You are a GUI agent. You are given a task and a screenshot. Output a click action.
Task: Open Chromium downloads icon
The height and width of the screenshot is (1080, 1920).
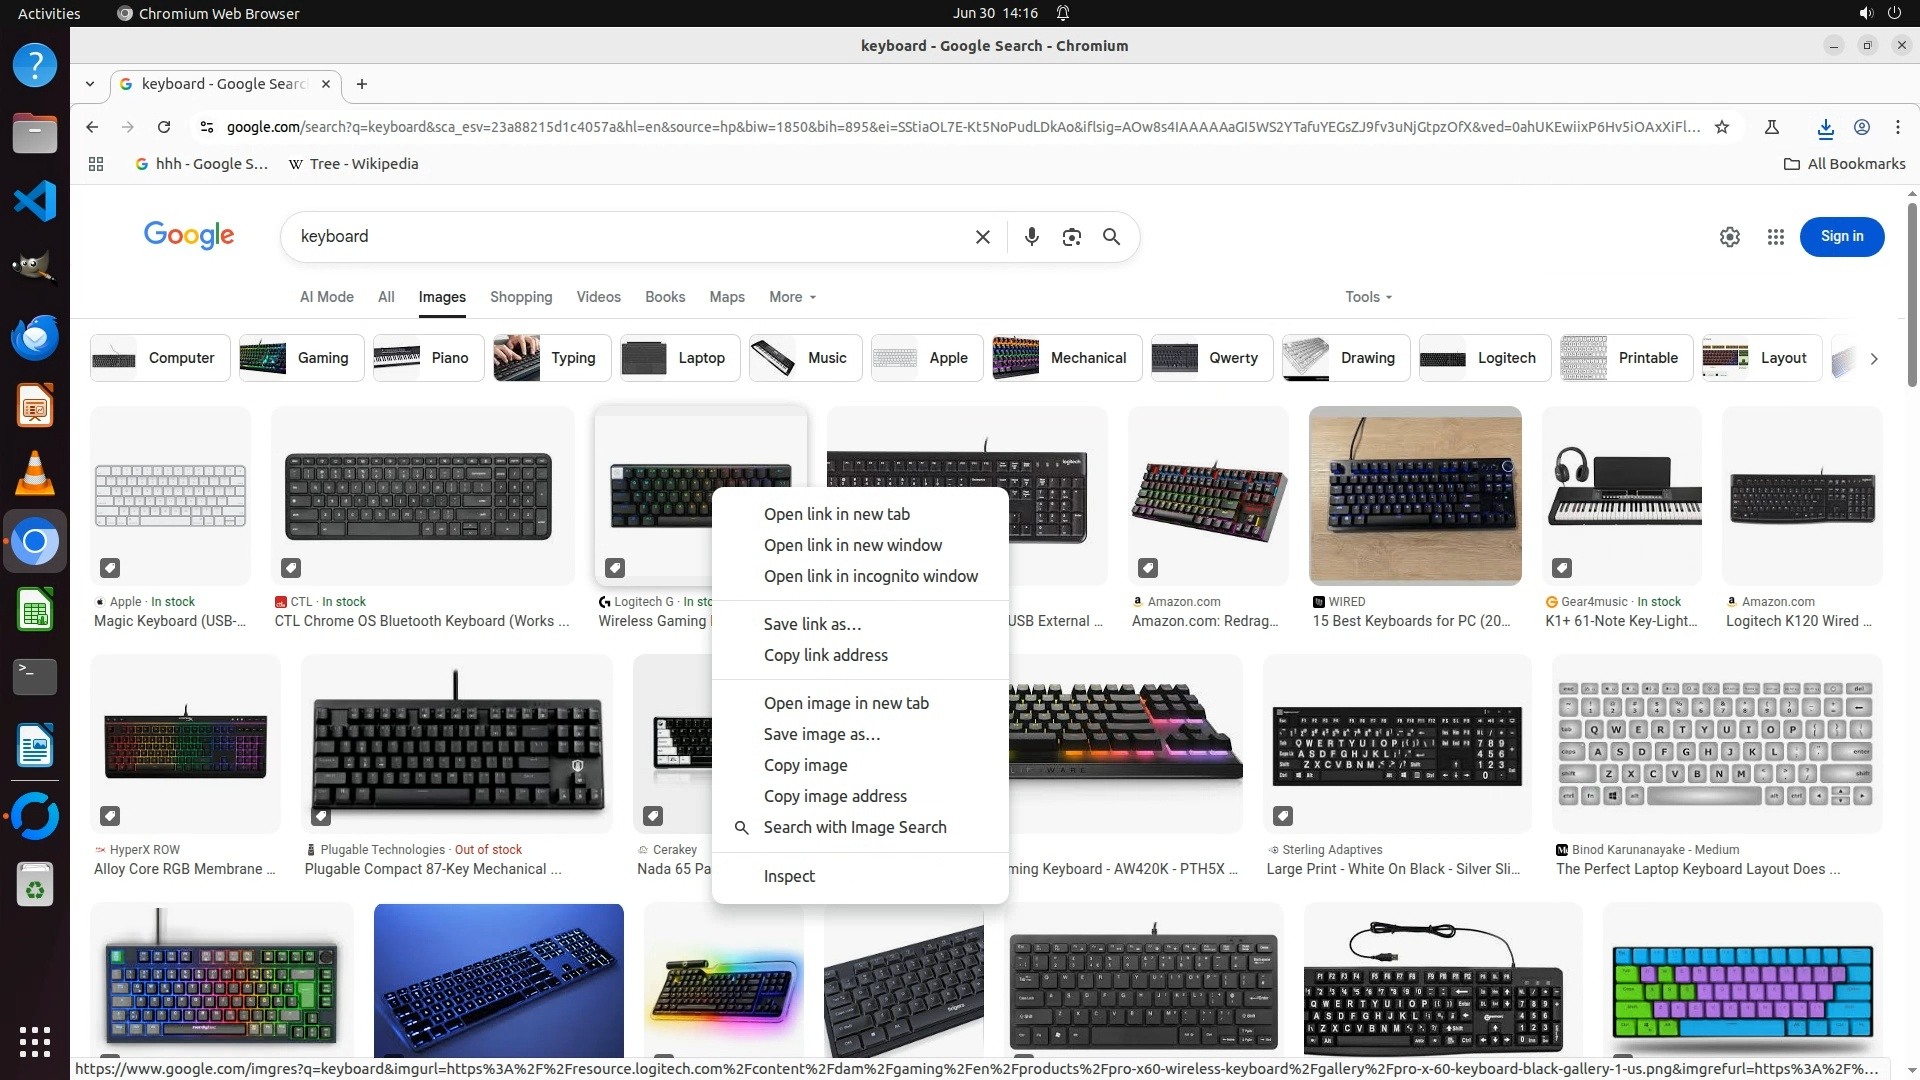tap(1825, 127)
